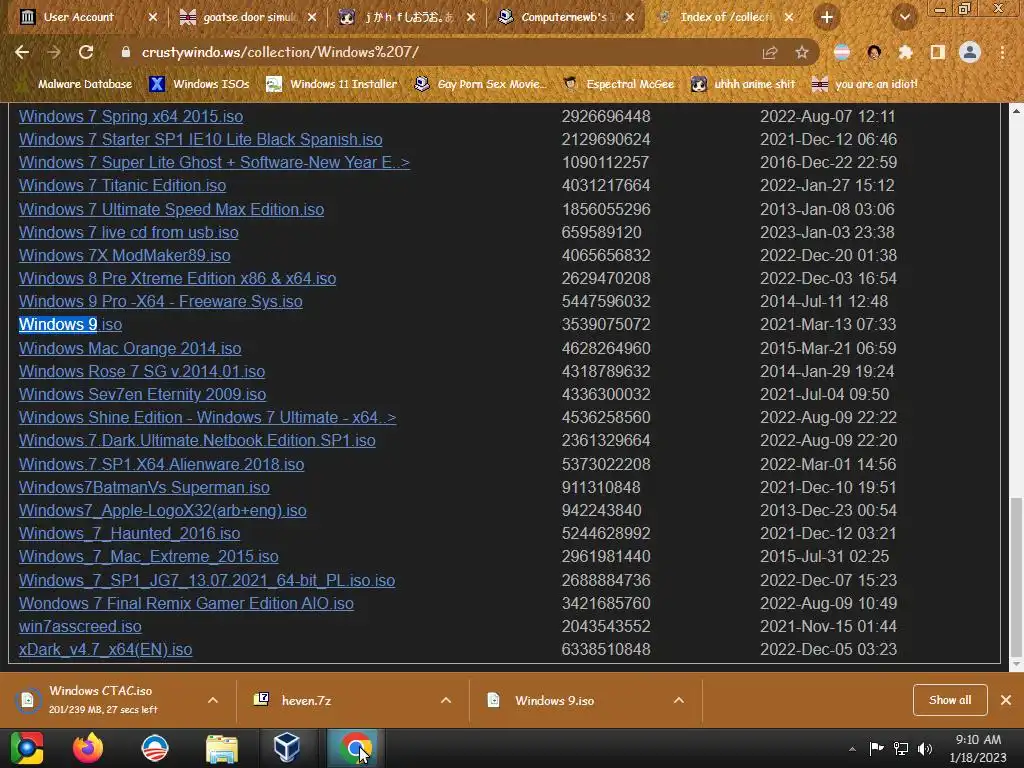The image size is (1024, 768).
Task: Go back to the previous page
Action: pos(22,52)
